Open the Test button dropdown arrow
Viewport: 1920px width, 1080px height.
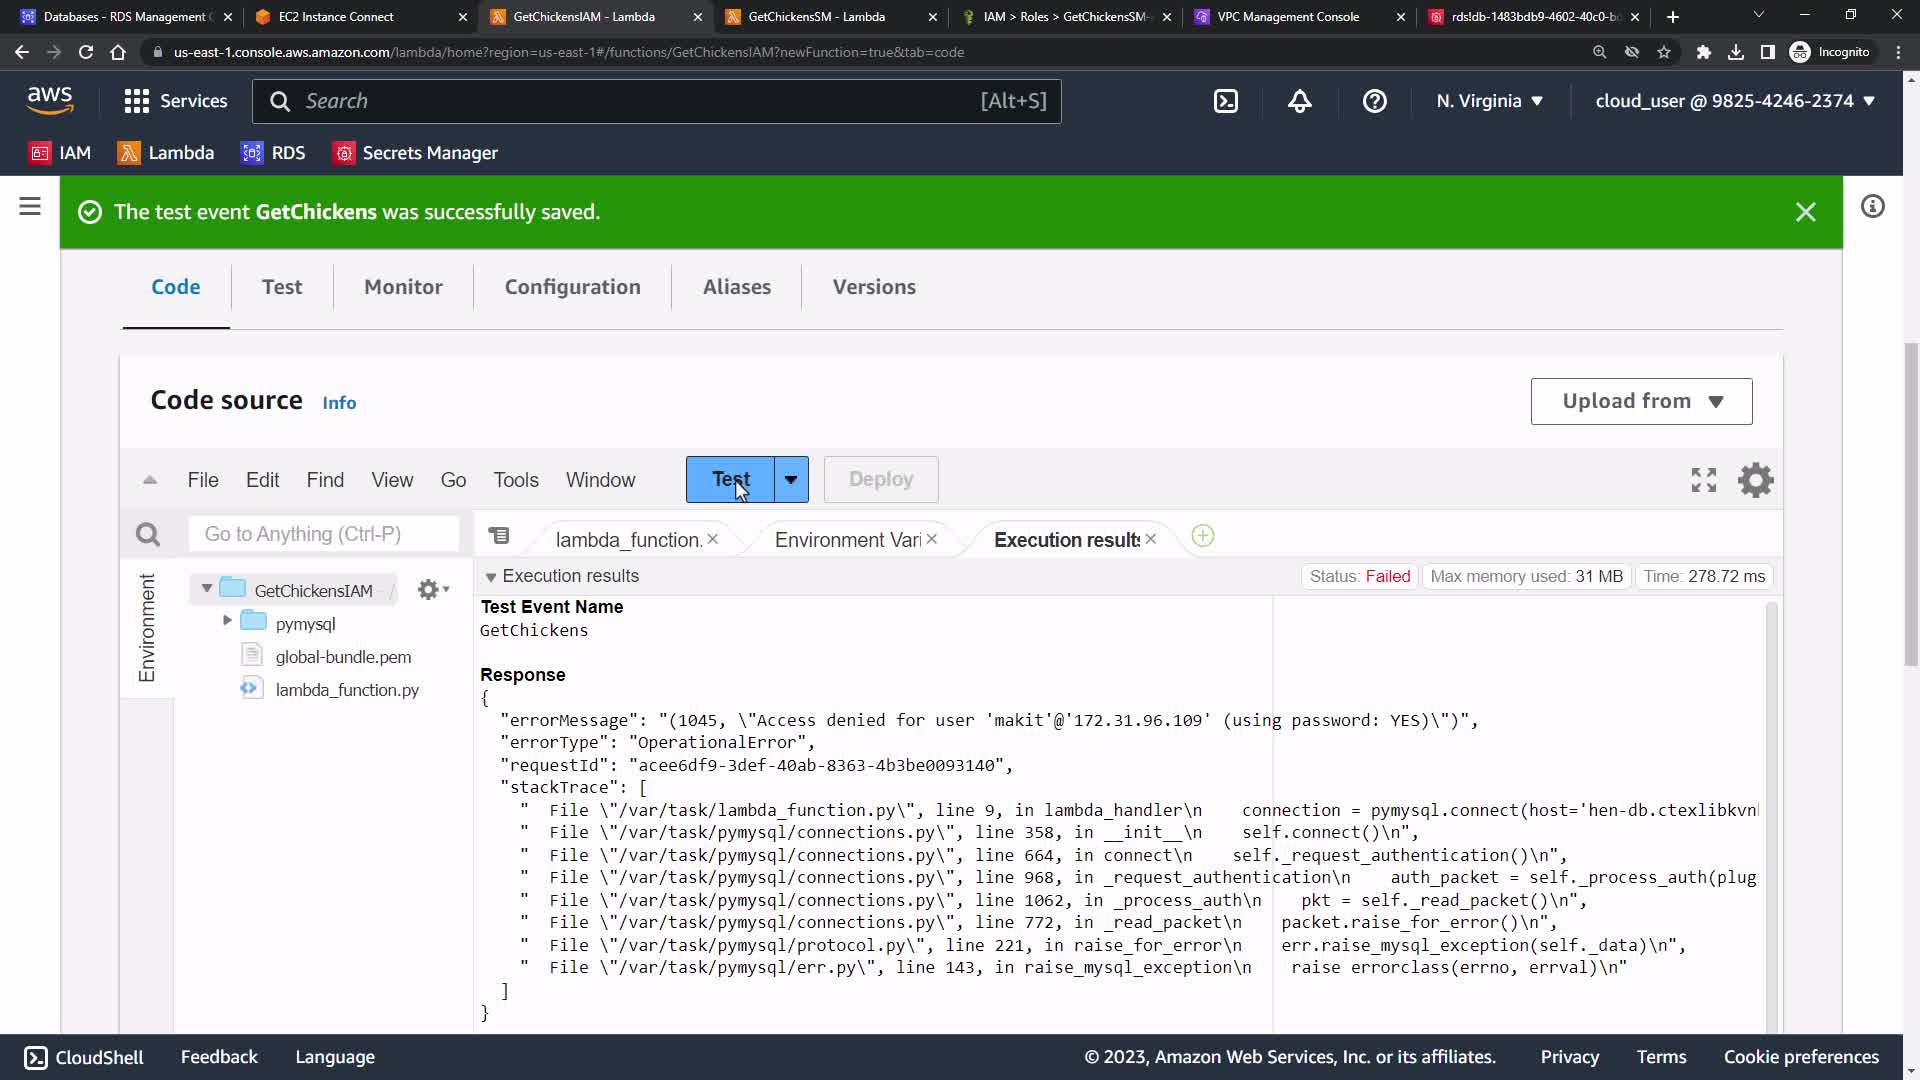[x=791, y=480]
